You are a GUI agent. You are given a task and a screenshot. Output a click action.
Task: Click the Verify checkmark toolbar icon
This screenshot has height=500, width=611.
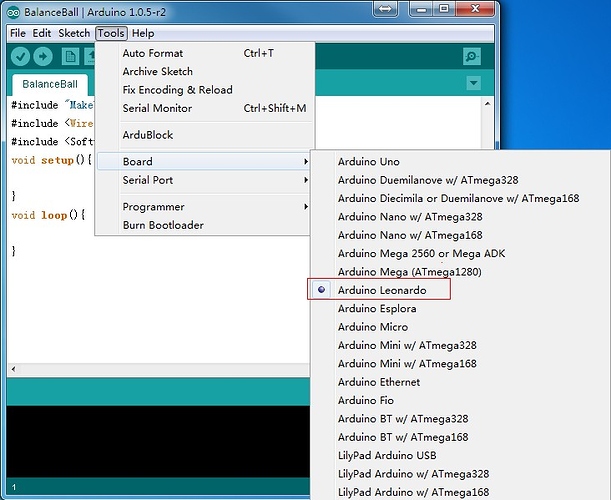point(20,57)
